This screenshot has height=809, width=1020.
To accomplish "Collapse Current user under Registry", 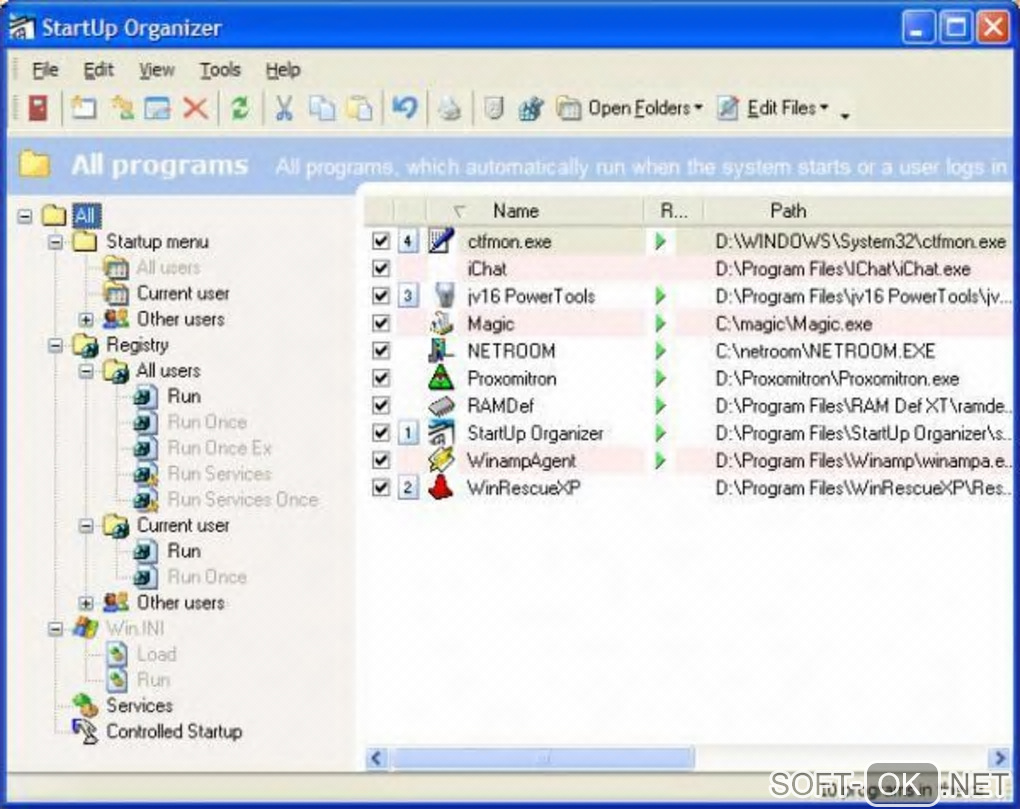I will [86, 525].
